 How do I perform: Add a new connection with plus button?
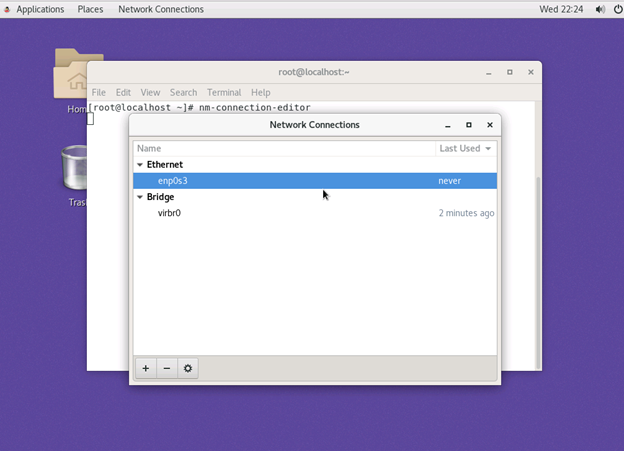[x=146, y=369]
